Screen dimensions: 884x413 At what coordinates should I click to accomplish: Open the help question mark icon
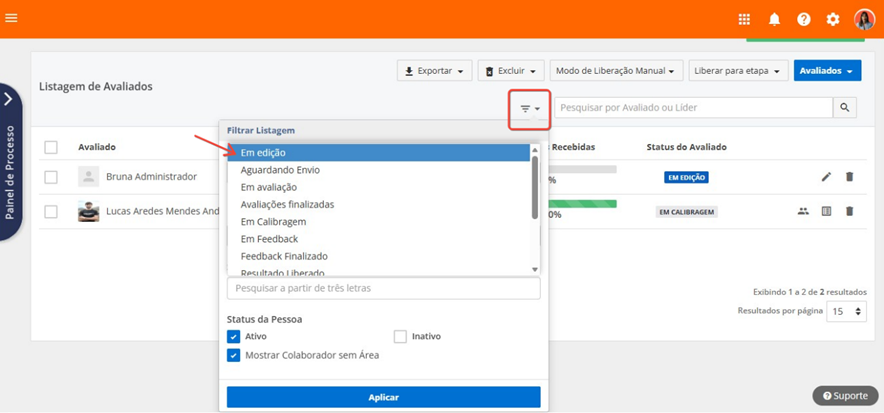pos(804,19)
